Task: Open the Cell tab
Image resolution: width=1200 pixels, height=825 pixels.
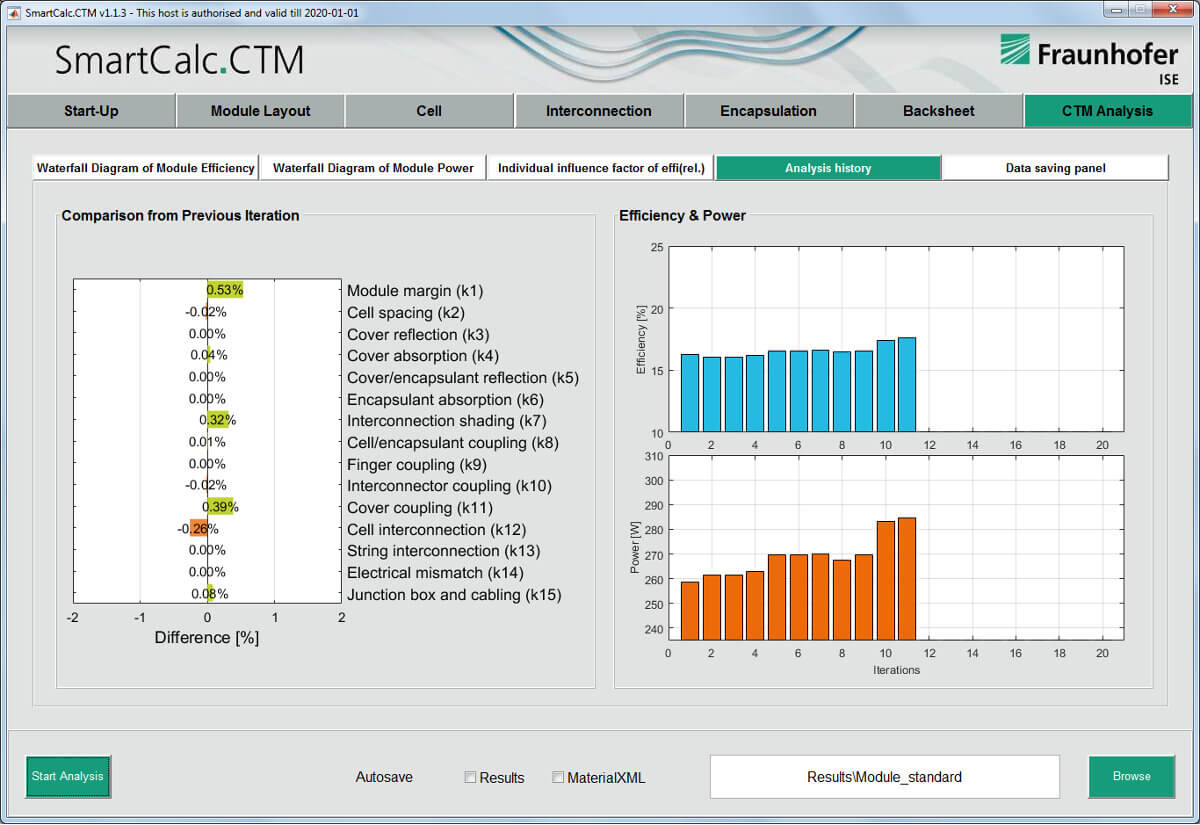Action: [429, 111]
